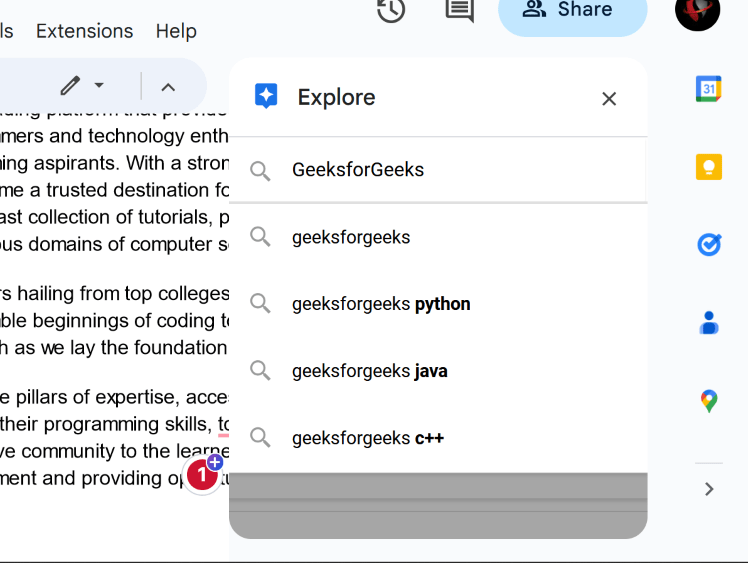Open the comments icon
The width and height of the screenshot is (748, 563).
(459, 11)
